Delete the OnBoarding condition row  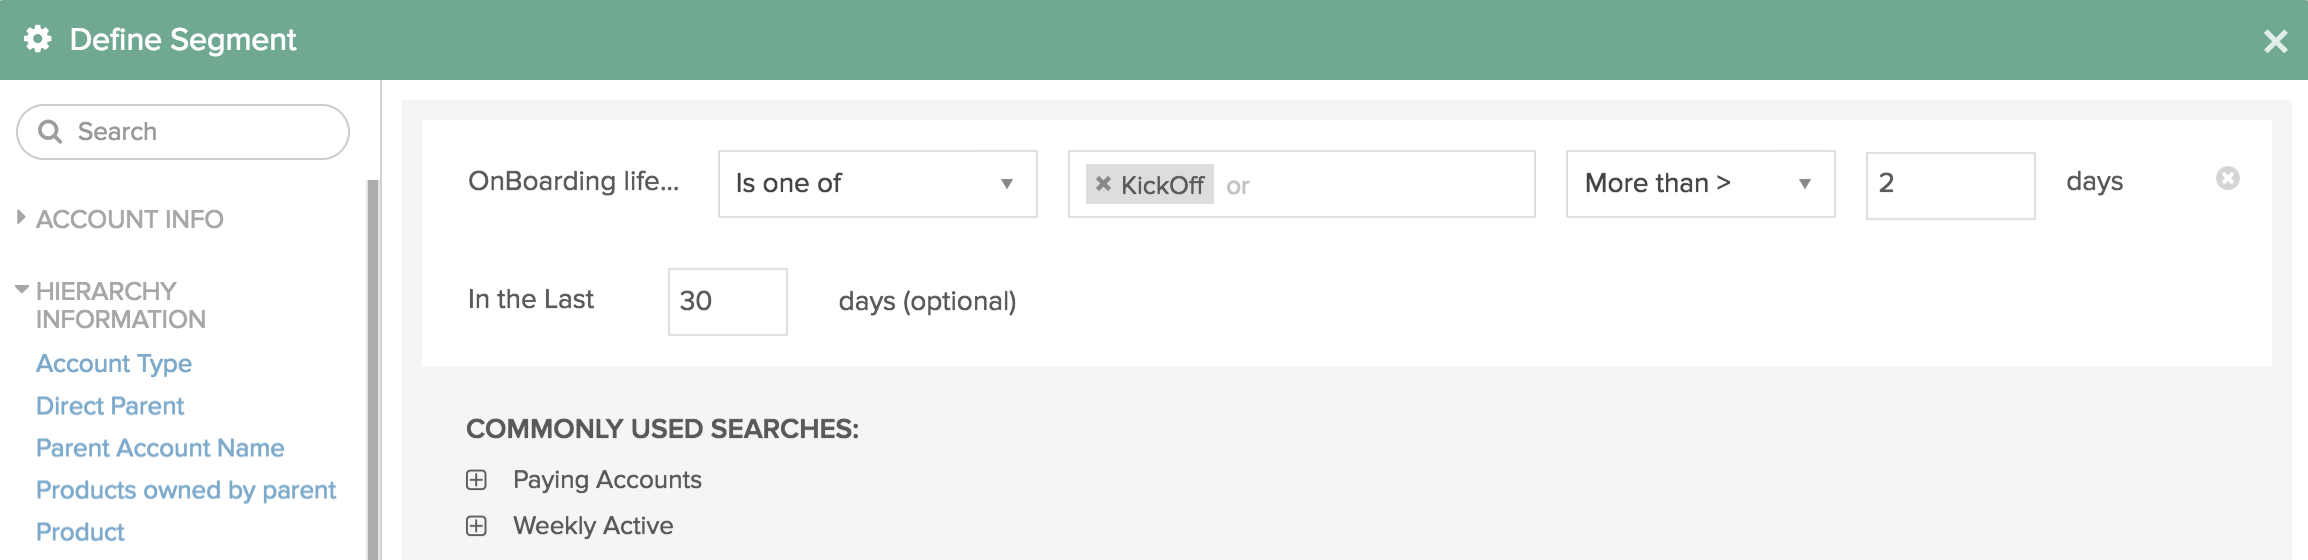(2227, 178)
